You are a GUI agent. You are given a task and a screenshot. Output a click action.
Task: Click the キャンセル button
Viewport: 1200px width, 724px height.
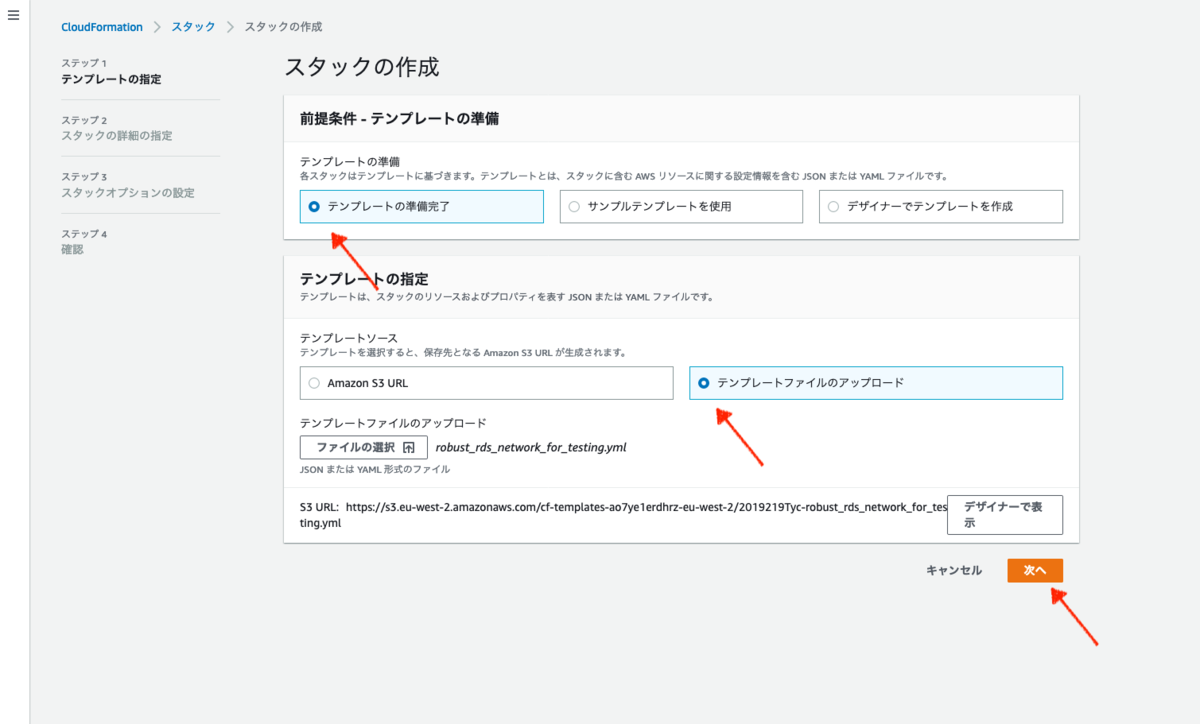(954, 571)
